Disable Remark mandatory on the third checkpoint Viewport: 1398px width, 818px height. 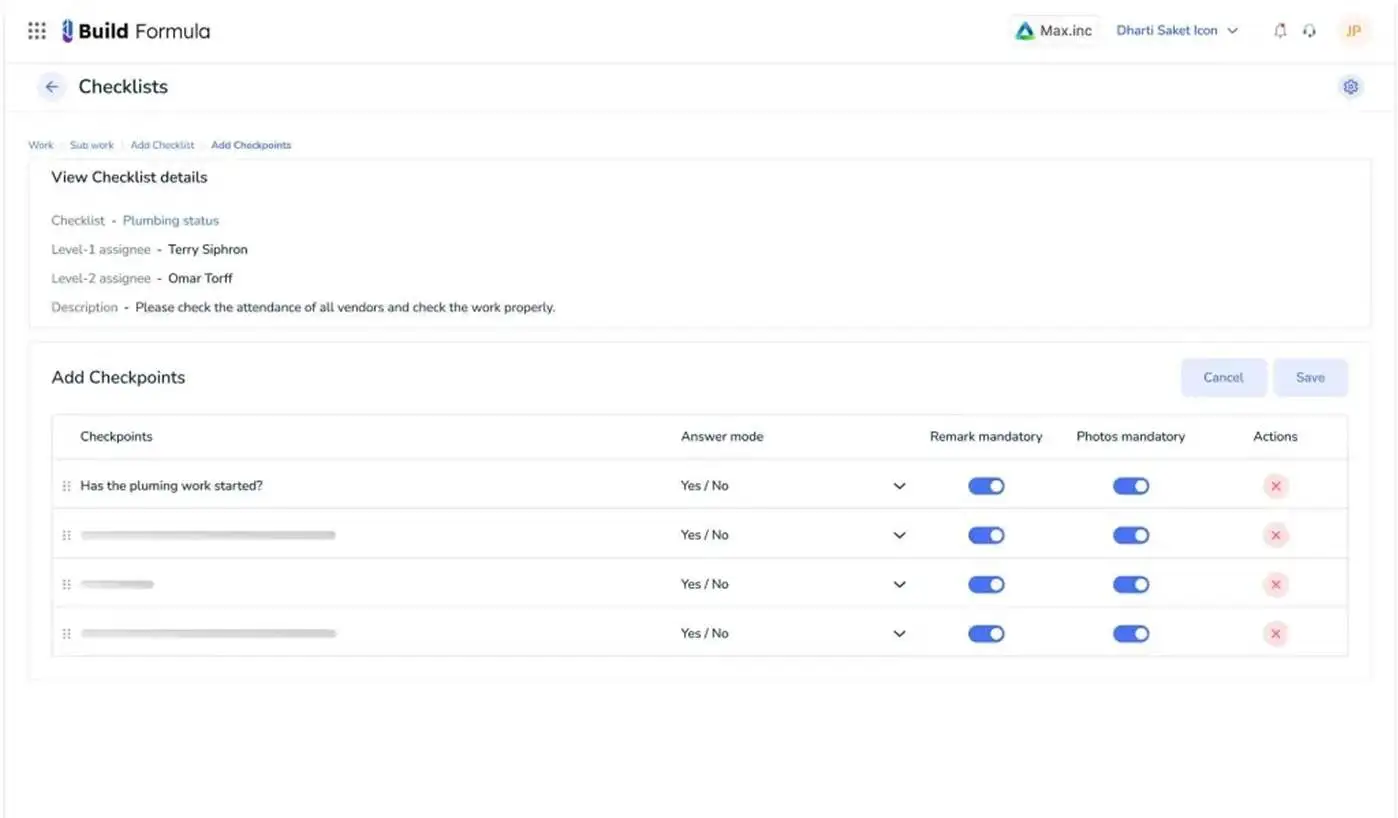pos(985,584)
